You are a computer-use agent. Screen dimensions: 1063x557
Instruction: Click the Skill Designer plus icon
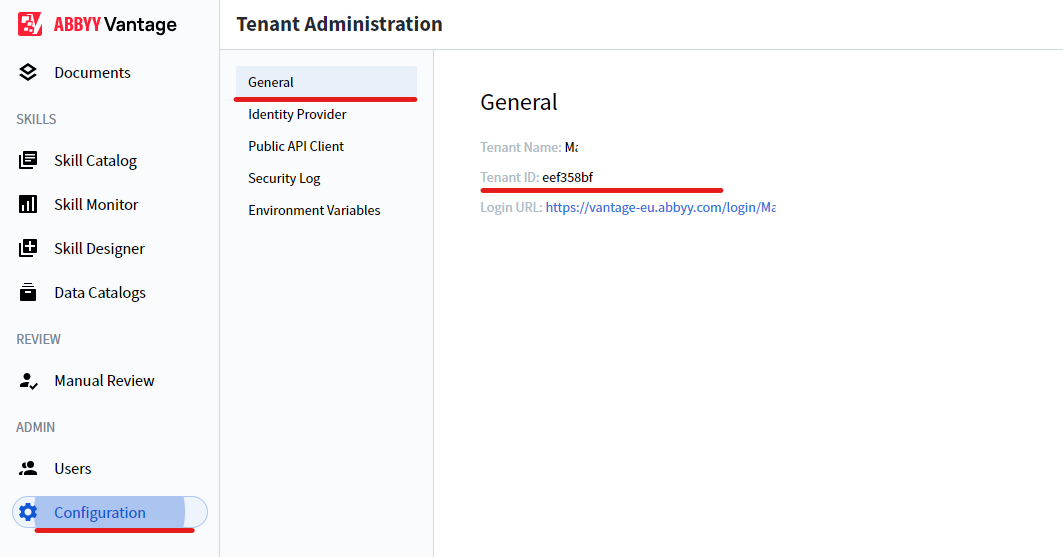28,248
